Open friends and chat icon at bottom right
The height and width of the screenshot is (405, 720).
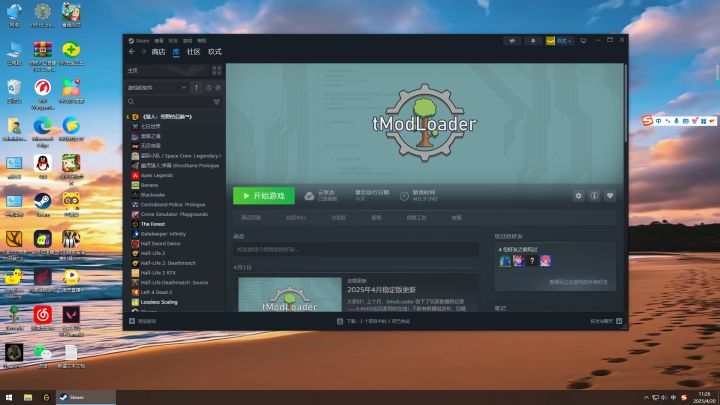[x=619, y=321]
